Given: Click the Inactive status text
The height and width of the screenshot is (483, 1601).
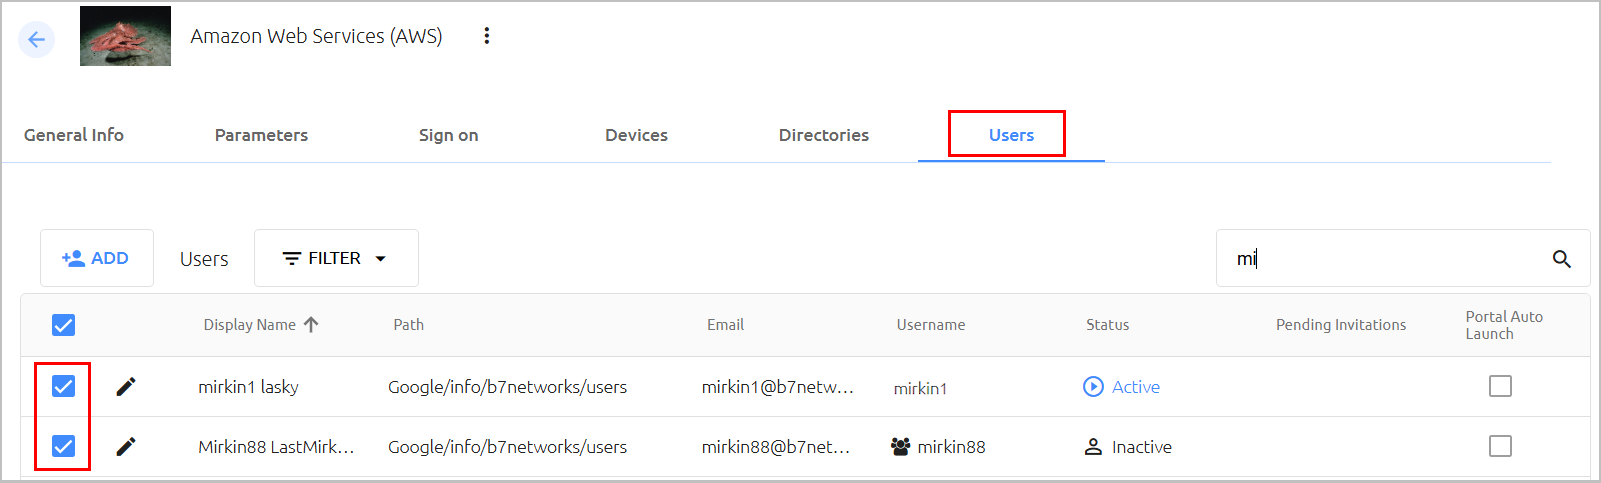Looking at the screenshot, I should tap(1142, 447).
